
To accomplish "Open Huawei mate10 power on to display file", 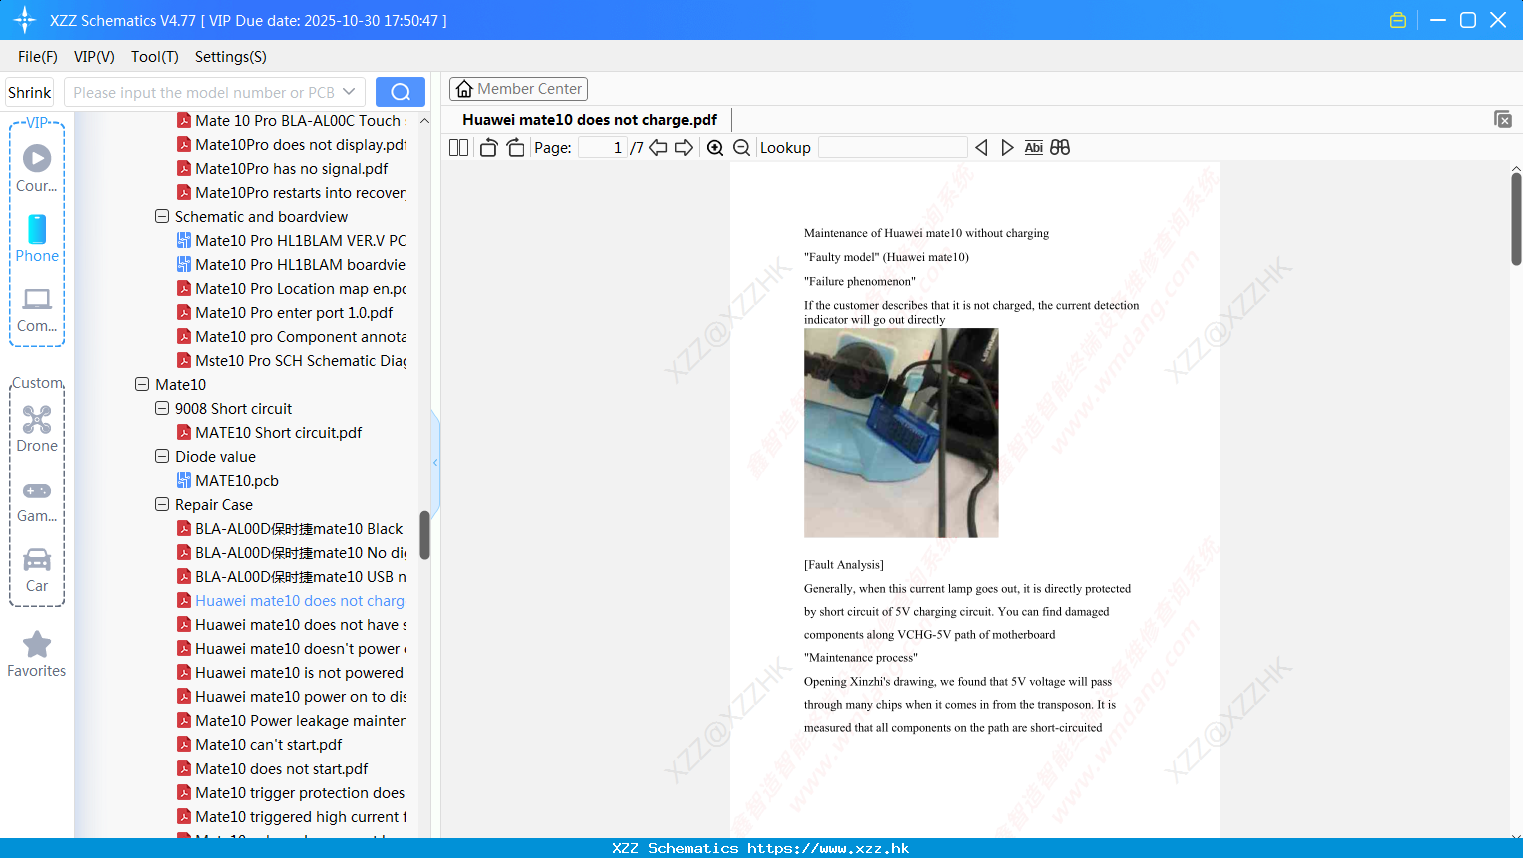I will (300, 696).
